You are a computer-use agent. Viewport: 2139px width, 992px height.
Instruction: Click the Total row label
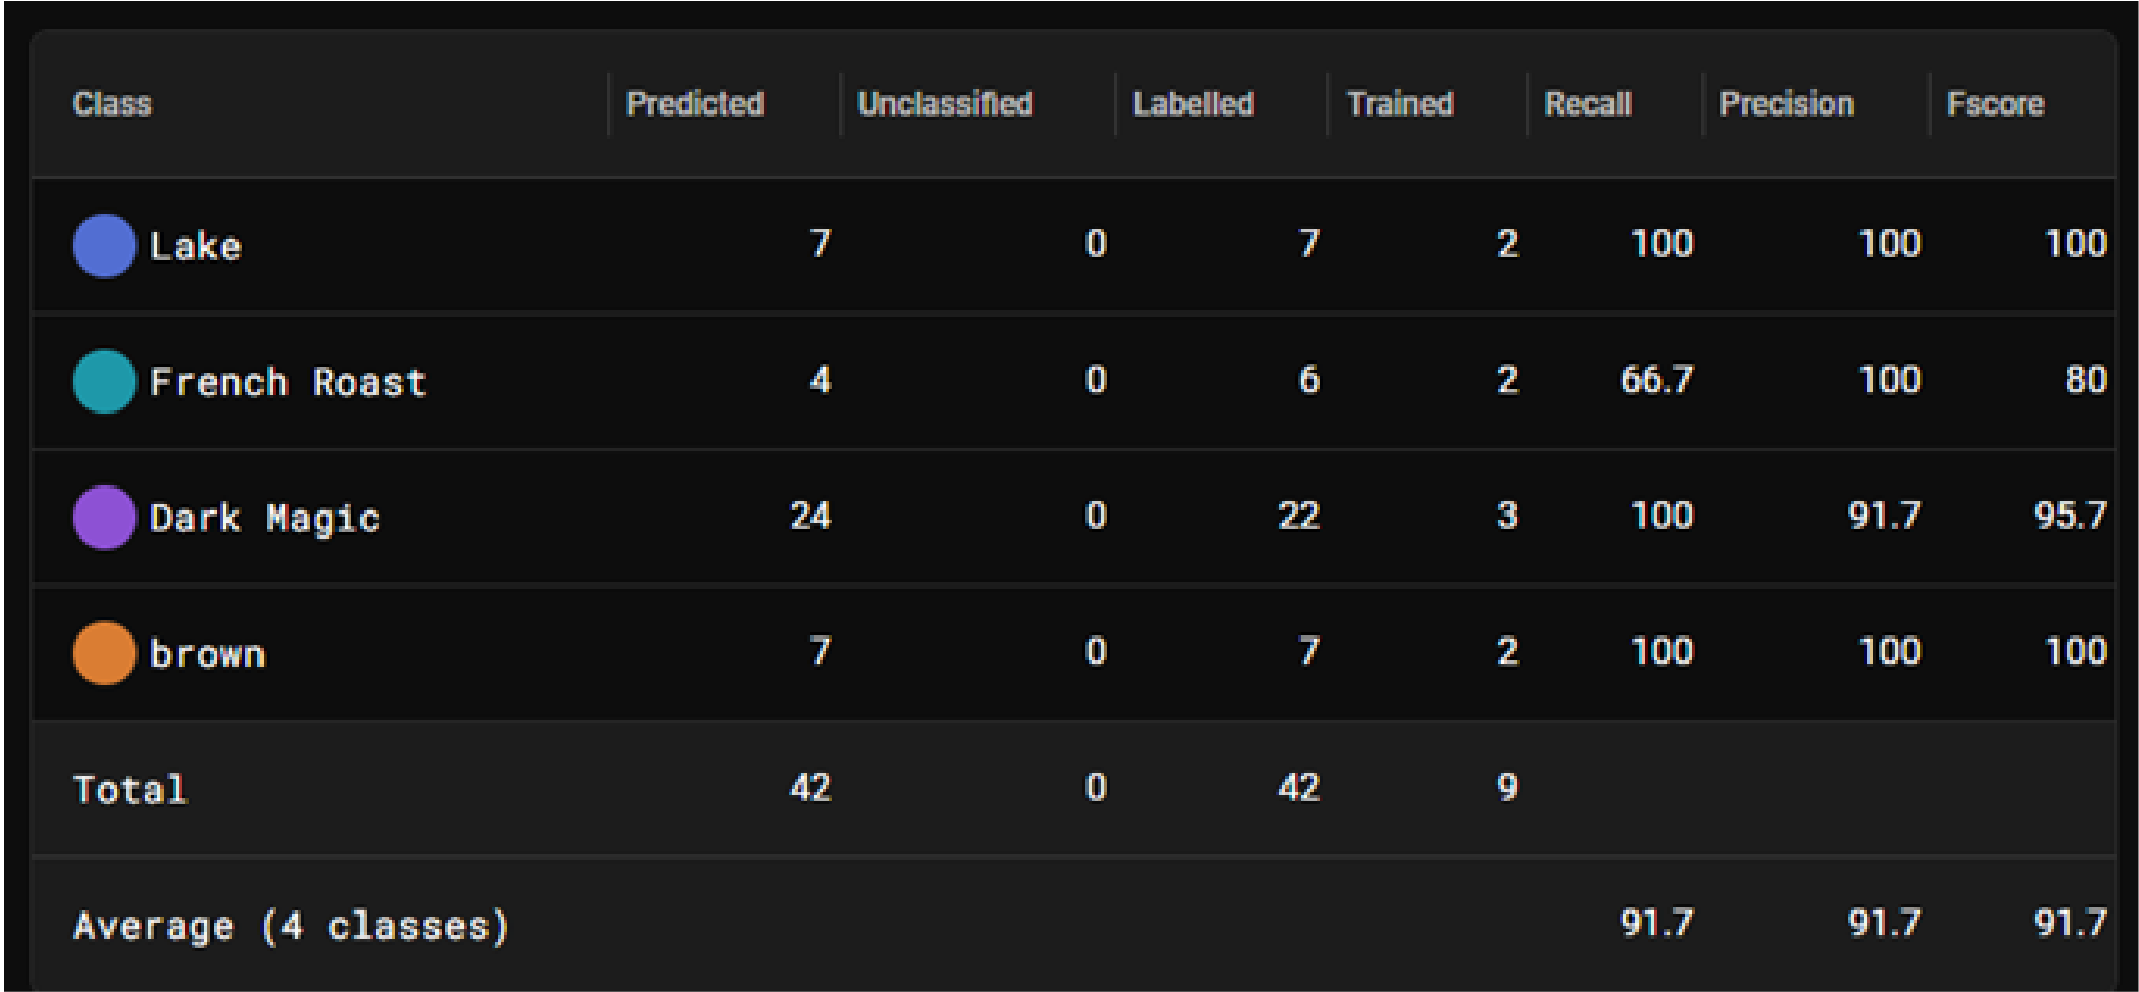click(130, 790)
